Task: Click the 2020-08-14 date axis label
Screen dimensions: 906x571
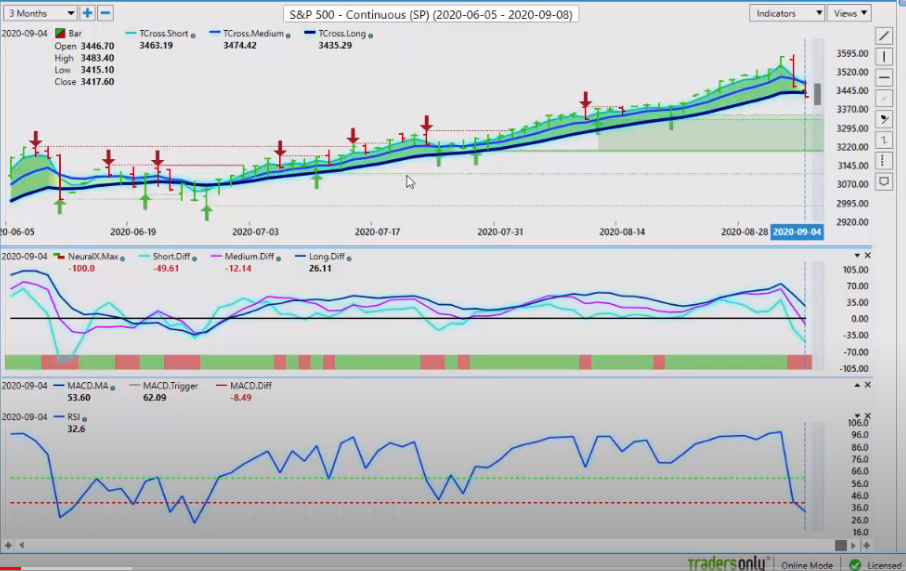Action: coord(622,232)
